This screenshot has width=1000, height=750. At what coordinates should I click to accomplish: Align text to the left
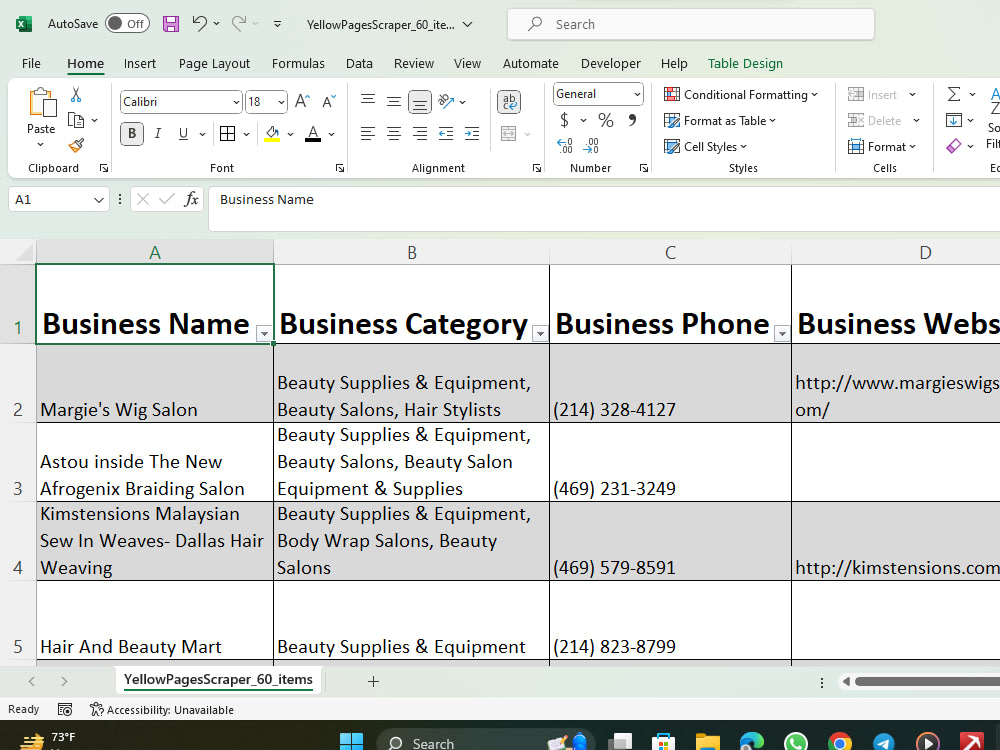coord(367,133)
